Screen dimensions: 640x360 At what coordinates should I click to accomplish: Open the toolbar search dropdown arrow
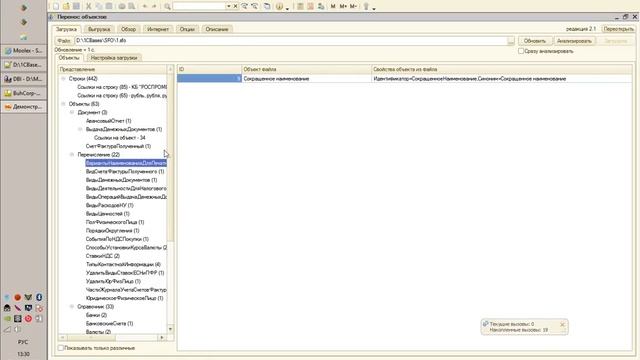tap(229, 6)
